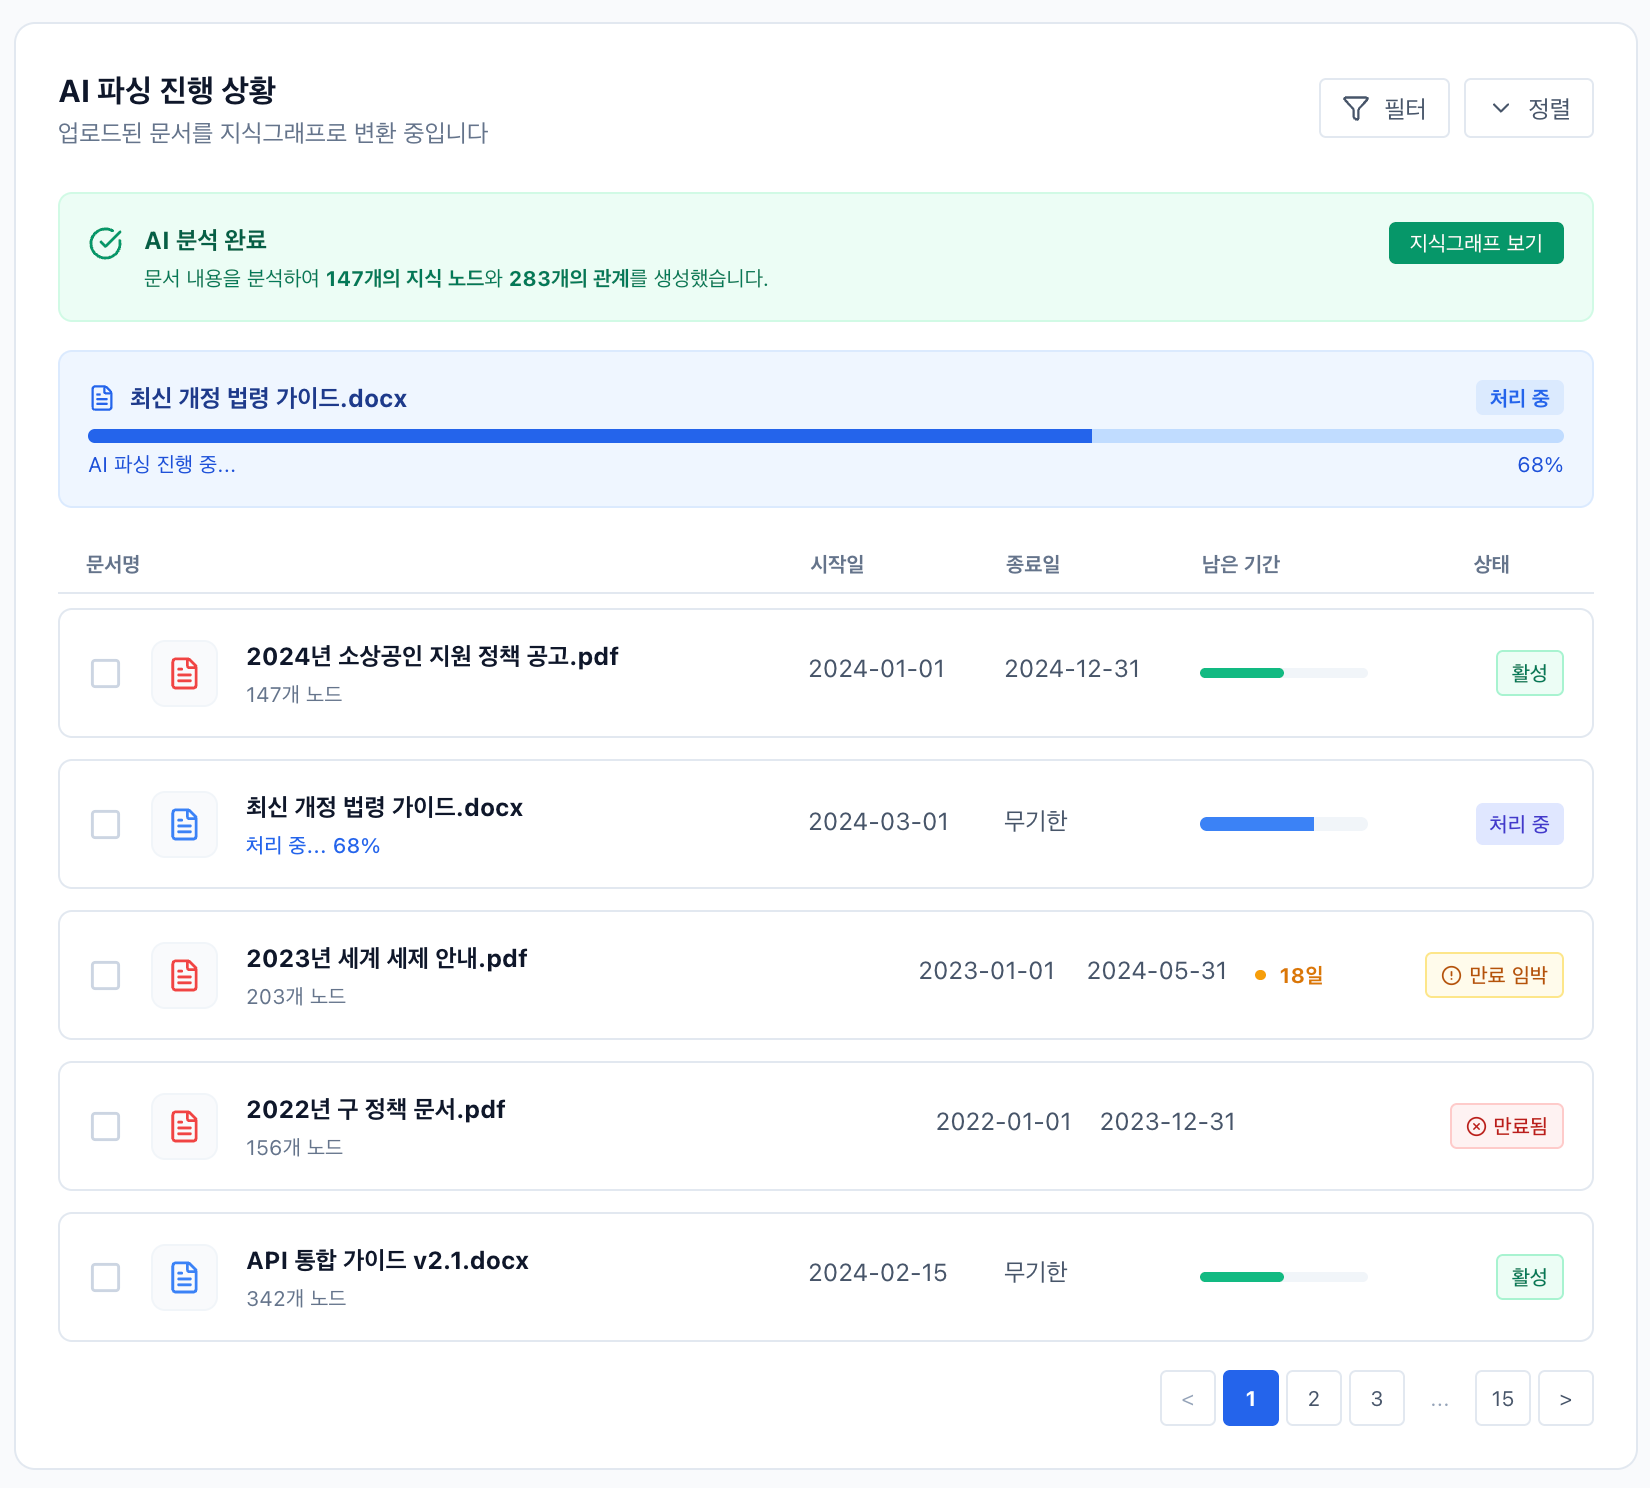The height and width of the screenshot is (1488, 1650).
Task: Click the PDF icon for 2024년 소상공인 지원 정책 공고
Action: (184, 673)
